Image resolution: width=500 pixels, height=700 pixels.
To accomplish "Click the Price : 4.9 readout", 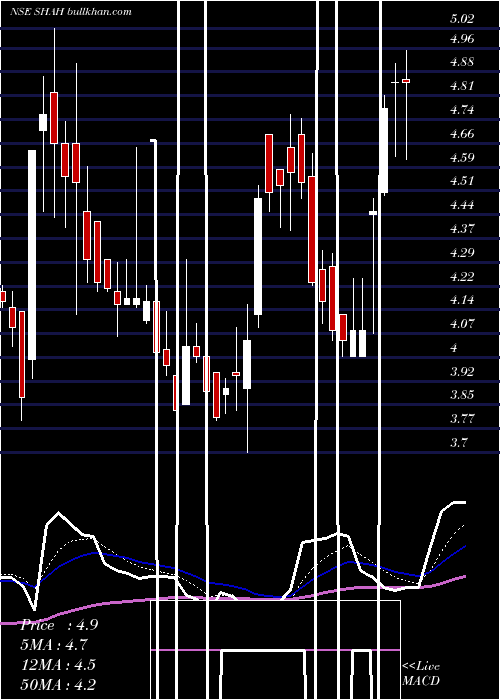I will (x=59, y=625).
